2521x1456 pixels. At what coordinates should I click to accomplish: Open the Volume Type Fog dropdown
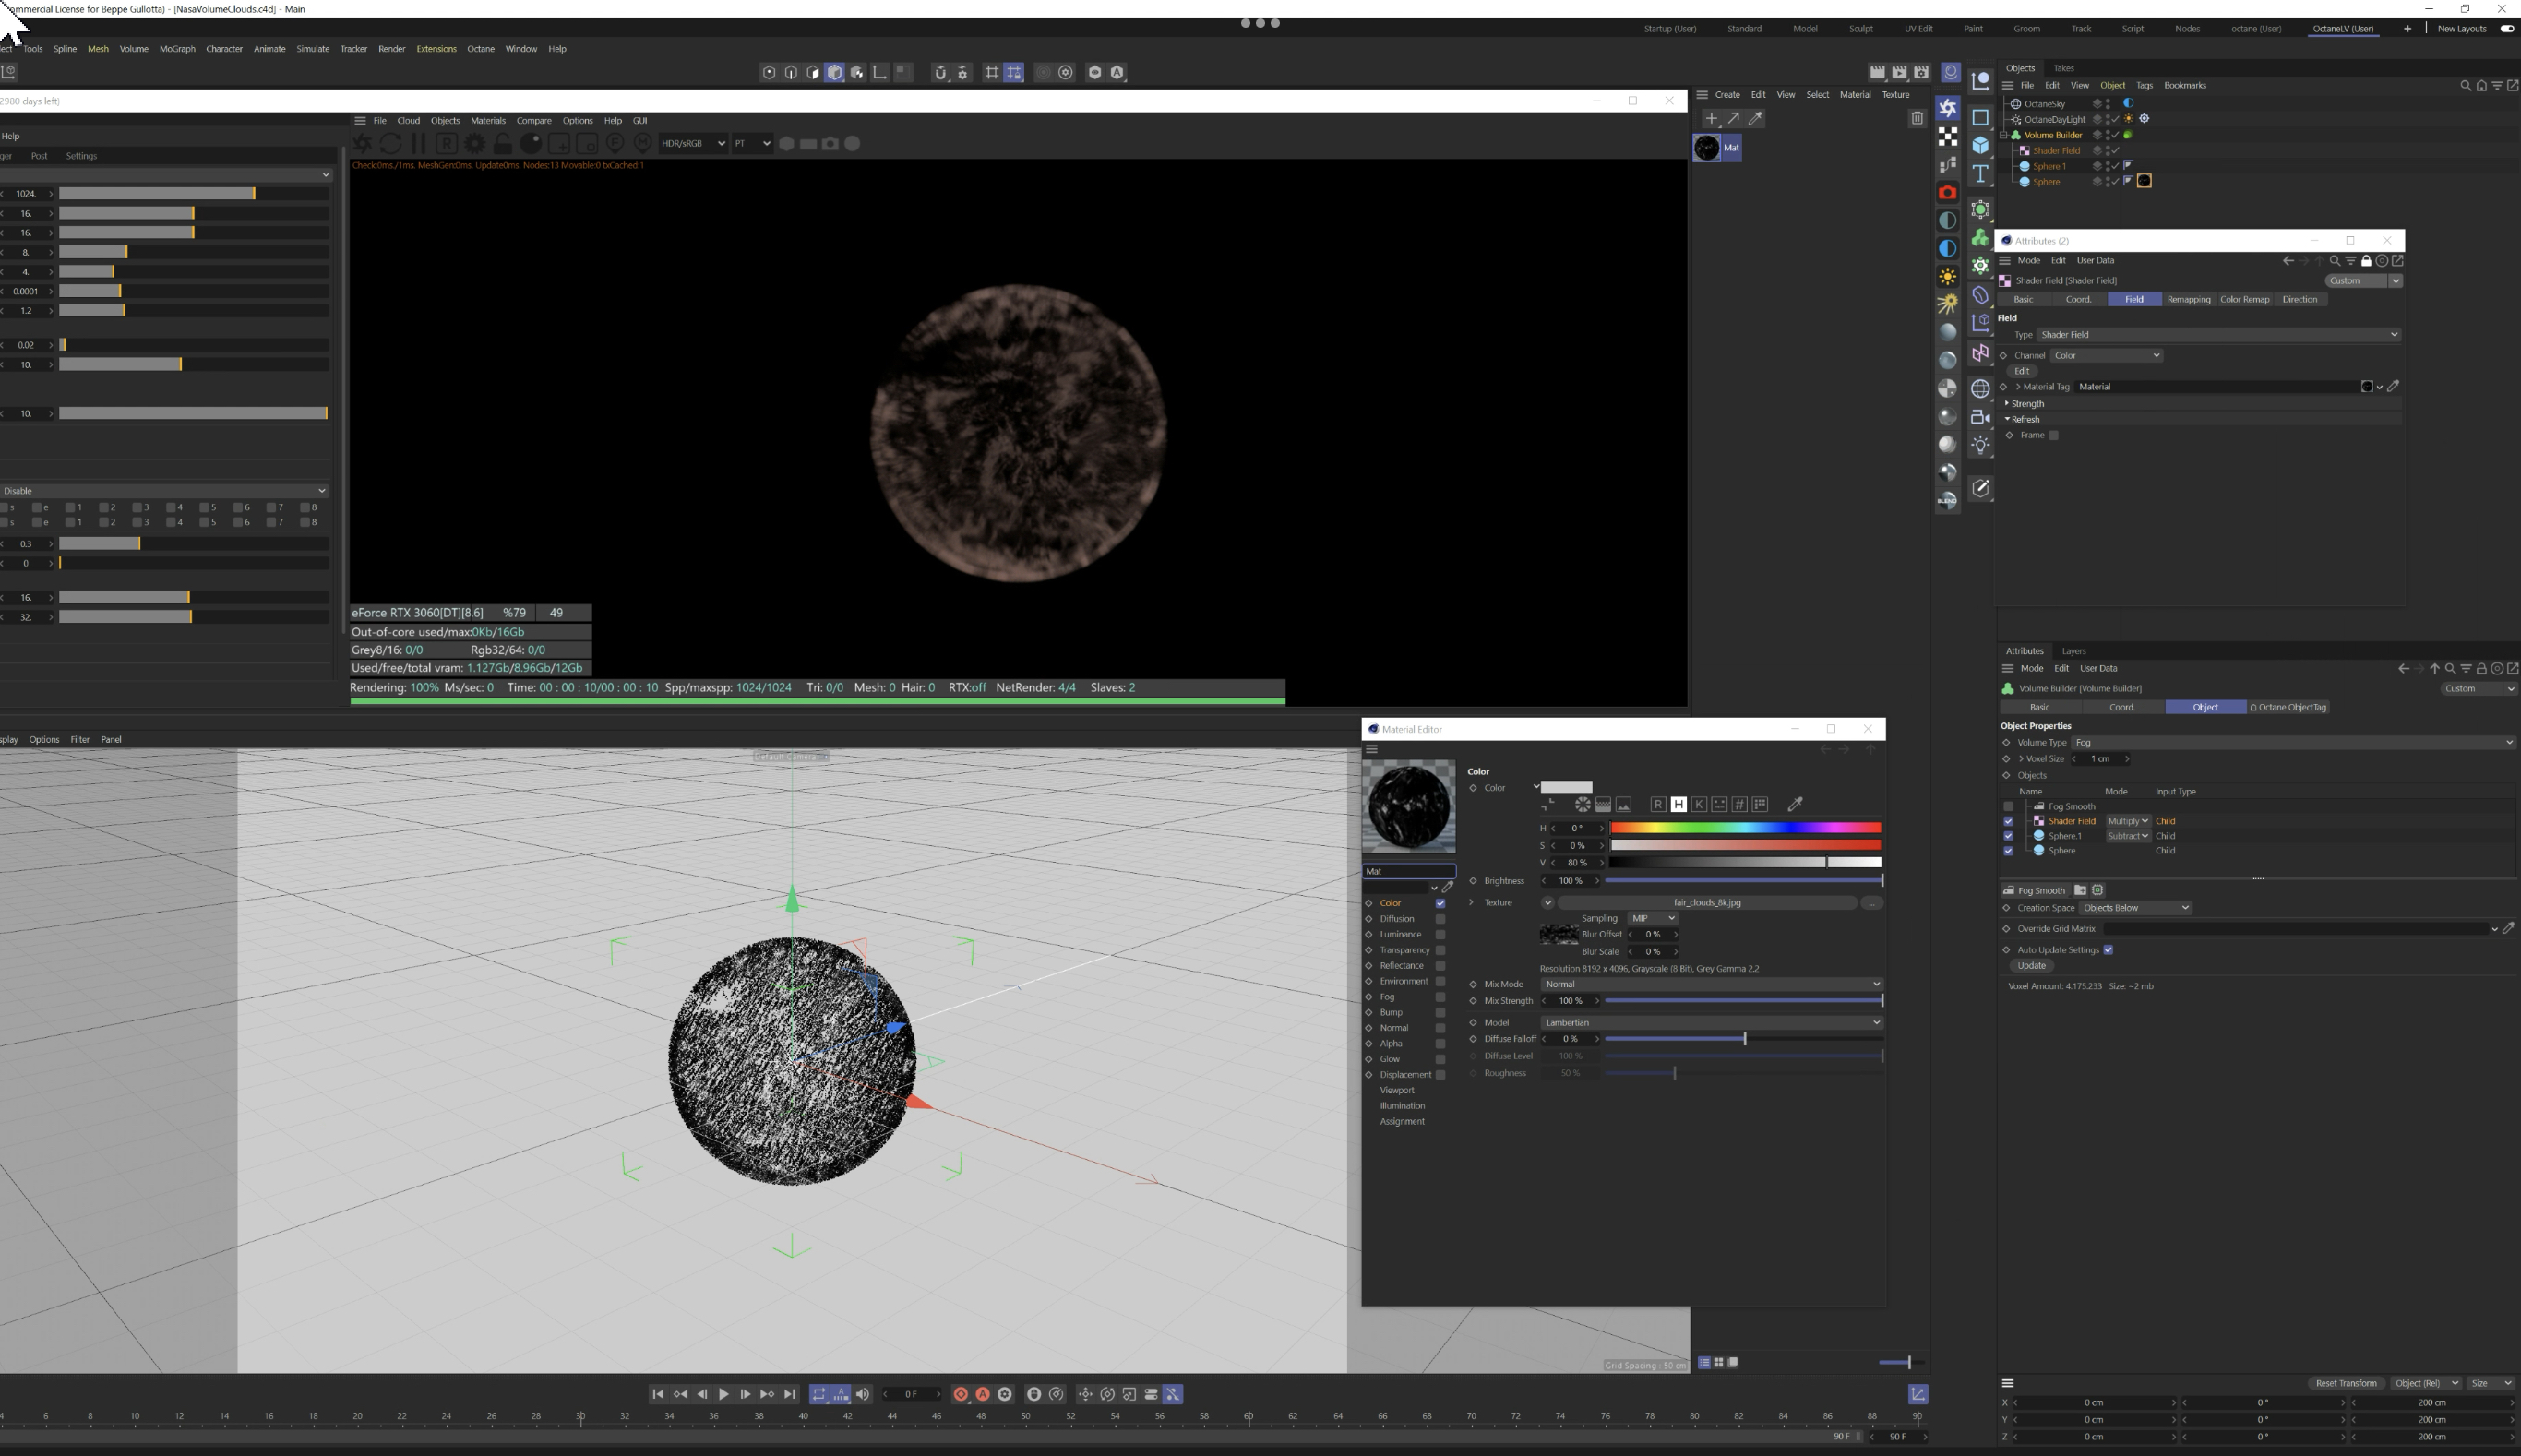pos(2292,743)
